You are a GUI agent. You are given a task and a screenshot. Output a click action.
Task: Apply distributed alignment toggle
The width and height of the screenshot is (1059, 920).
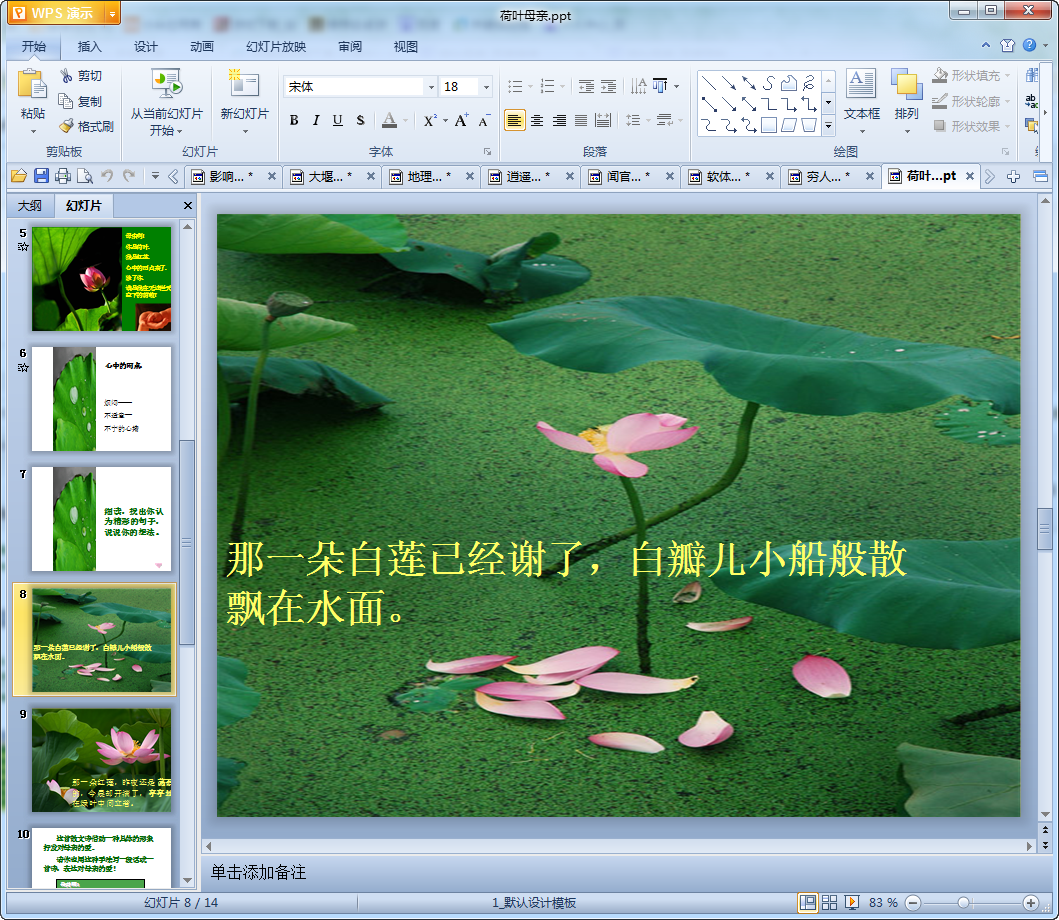[x=603, y=120]
